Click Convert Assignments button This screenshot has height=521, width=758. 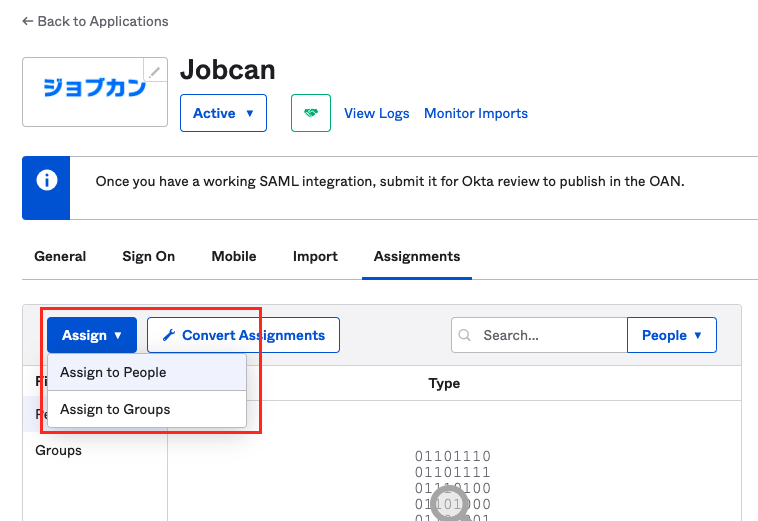(x=243, y=335)
